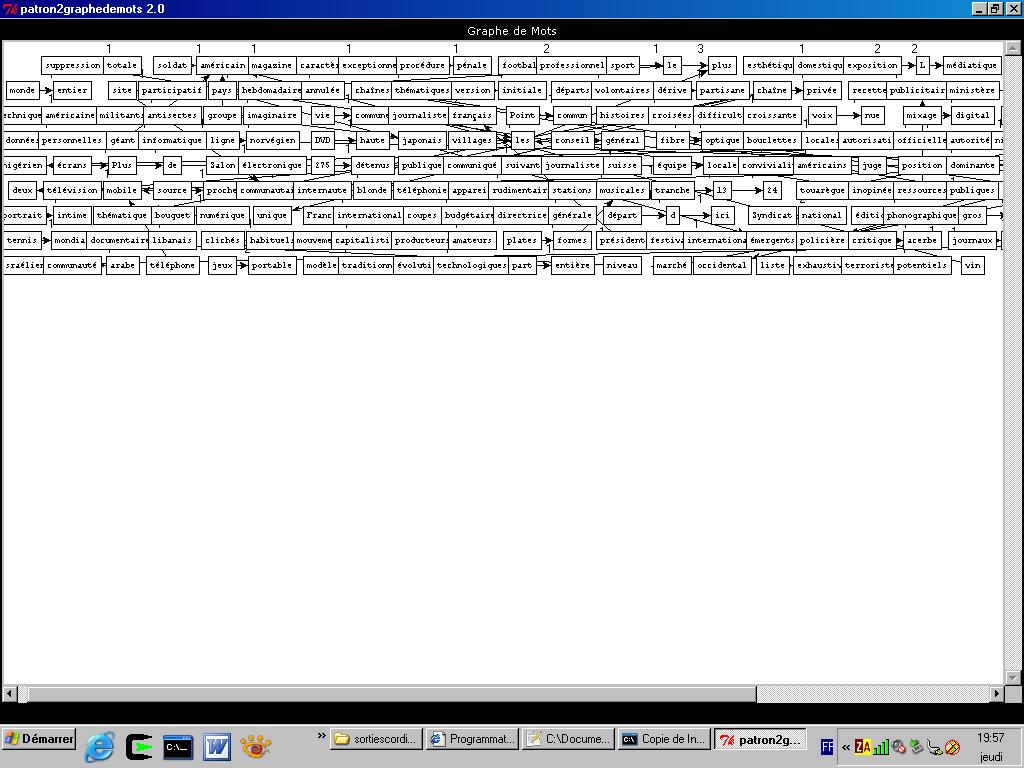Click the FR language indicator in tray
The height and width of the screenshot is (768, 1024).
[827, 746]
